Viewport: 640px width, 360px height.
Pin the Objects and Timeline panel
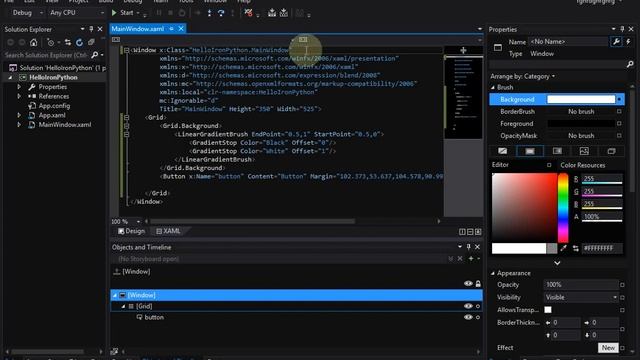pos(469,247)
